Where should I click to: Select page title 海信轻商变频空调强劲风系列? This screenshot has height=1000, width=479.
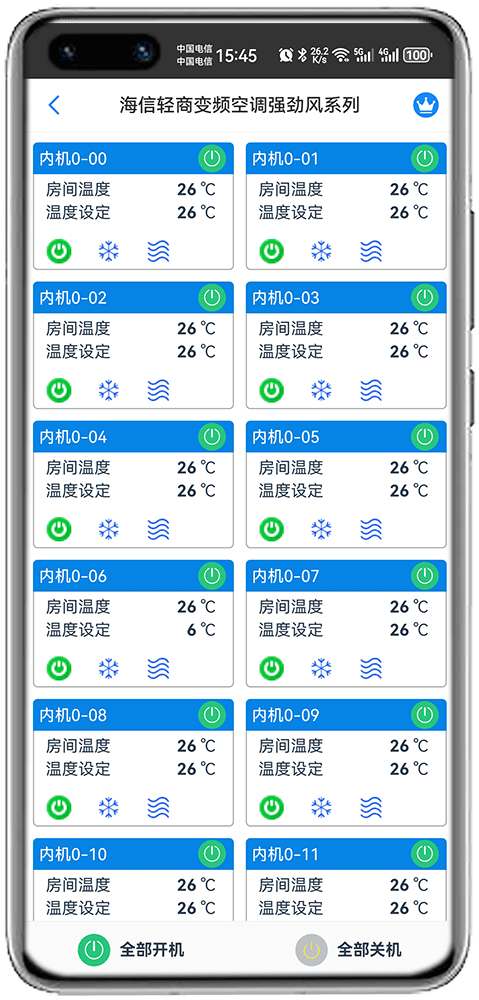click(239, 105)
